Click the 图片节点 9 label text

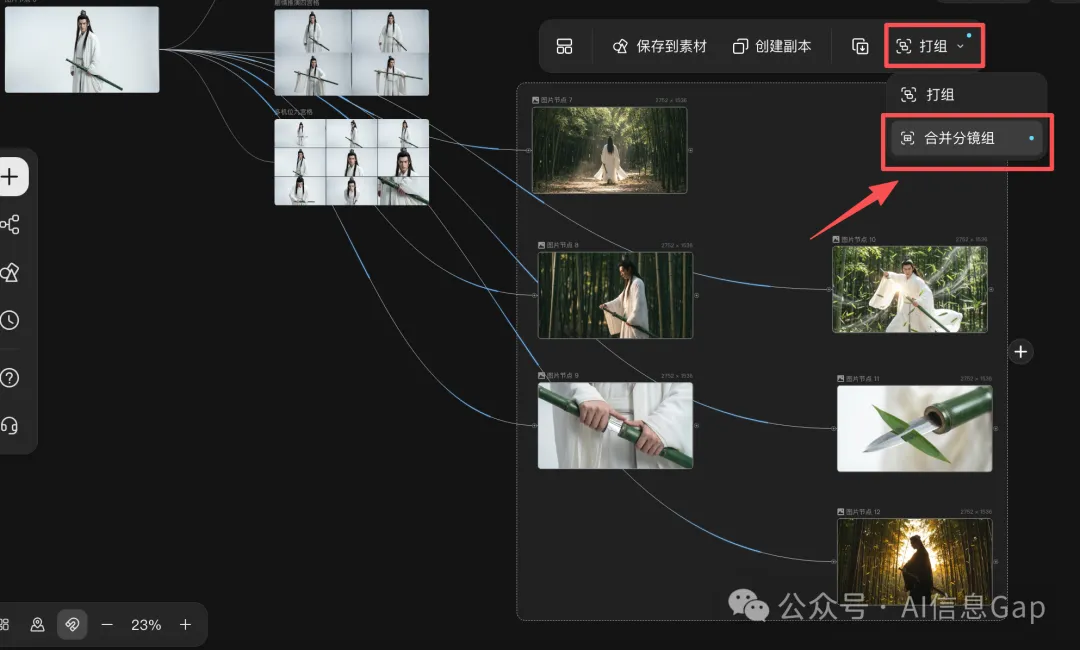point(562,376)
